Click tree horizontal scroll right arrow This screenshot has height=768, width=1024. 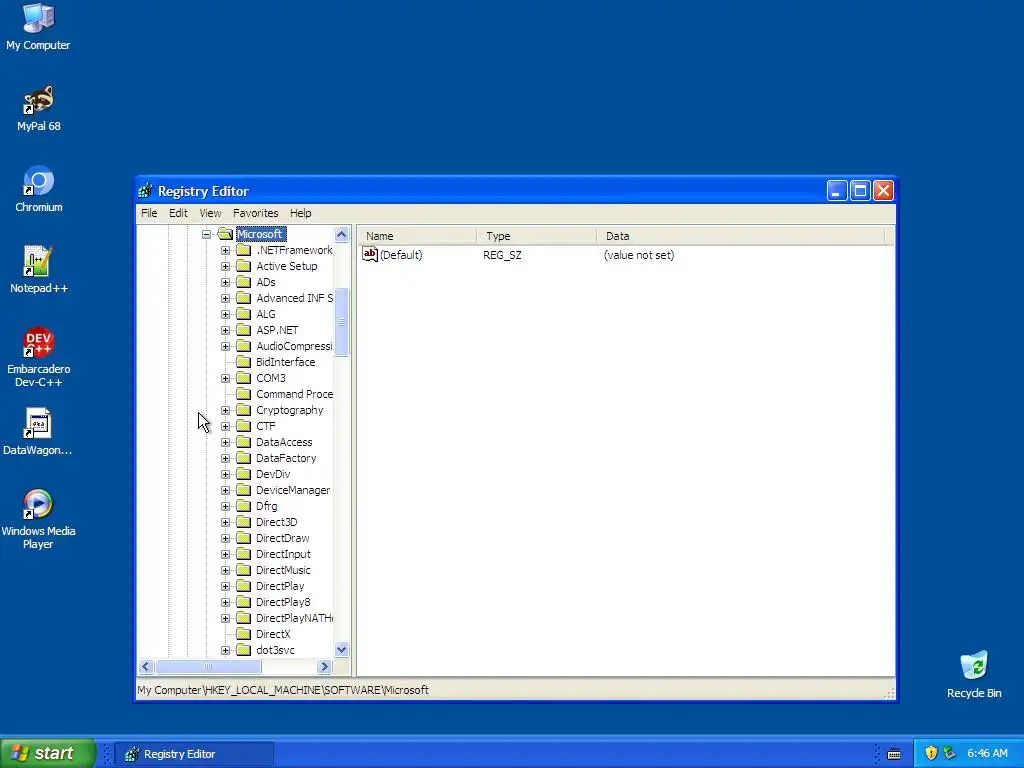tap(325, 667)
